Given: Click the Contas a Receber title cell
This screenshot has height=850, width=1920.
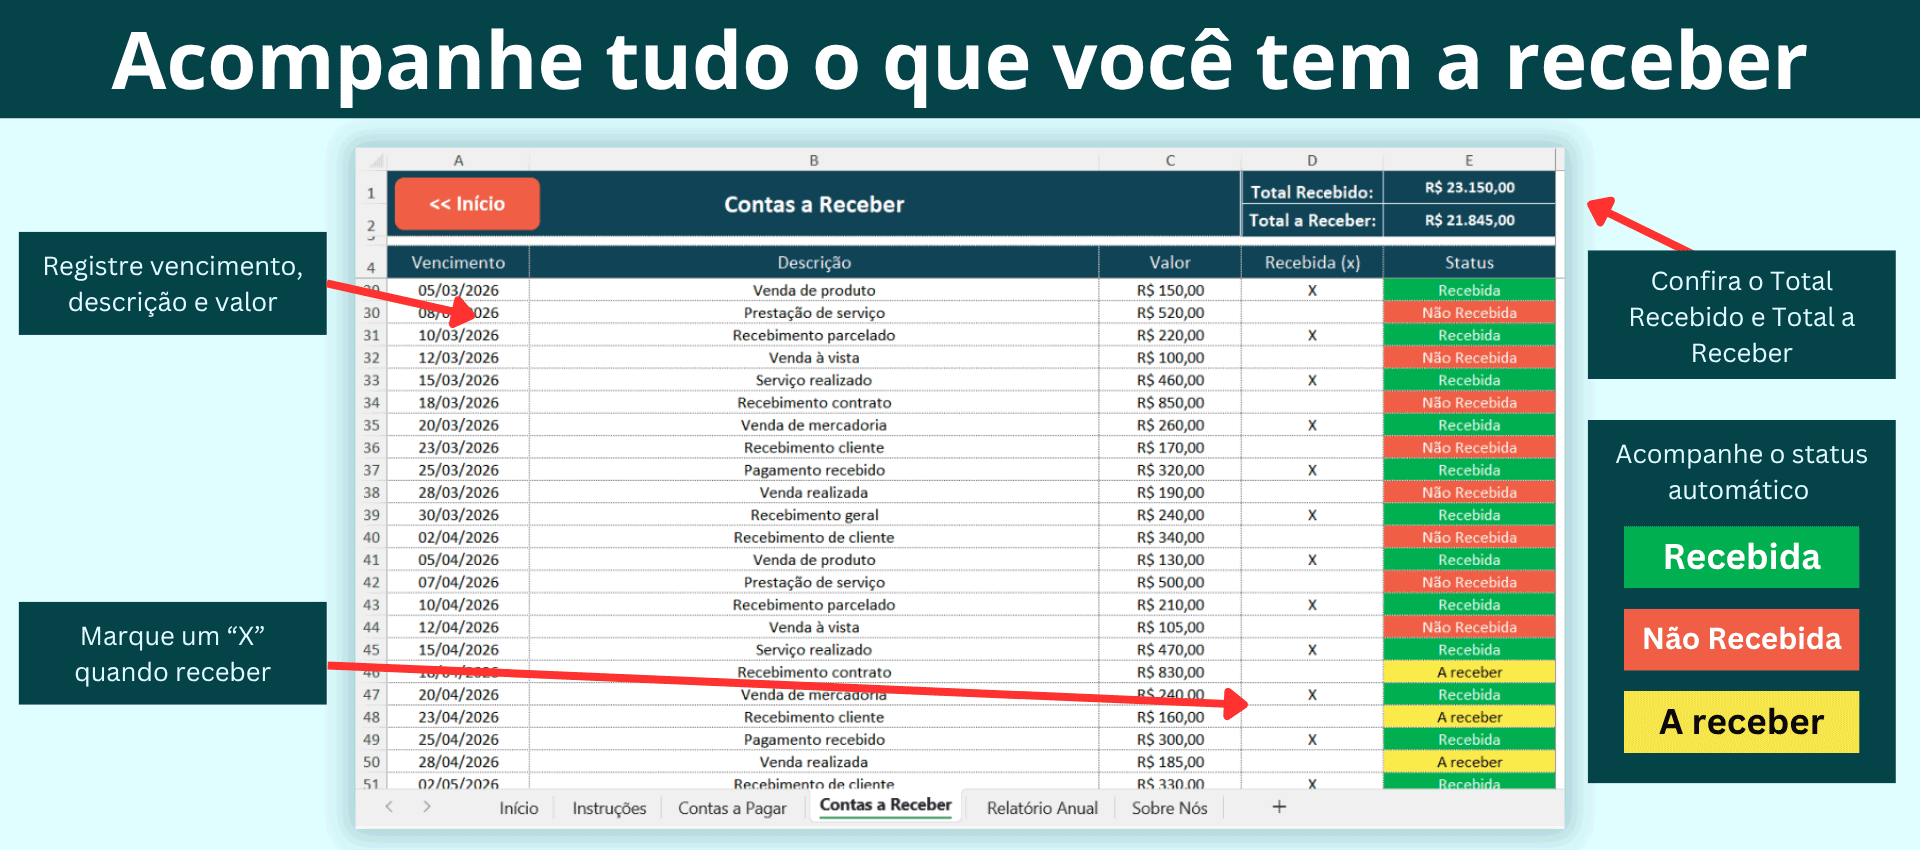Looking at the screenshot, I should tap(814, 205).
